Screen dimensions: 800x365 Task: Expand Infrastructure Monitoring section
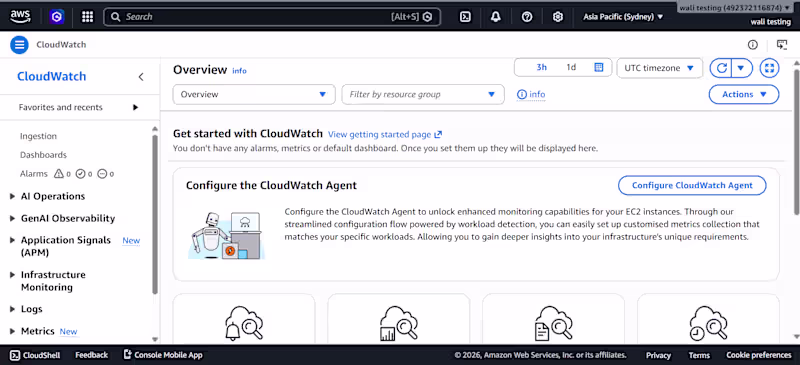point(12,275)
